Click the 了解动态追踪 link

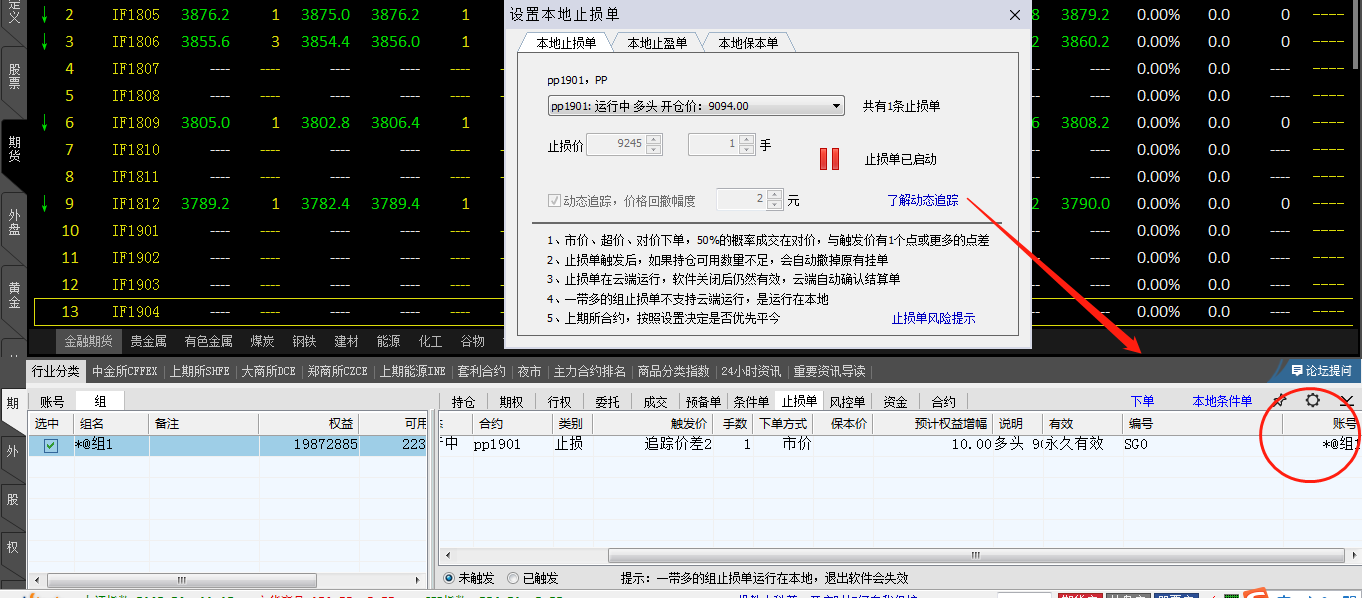point(922,200)
